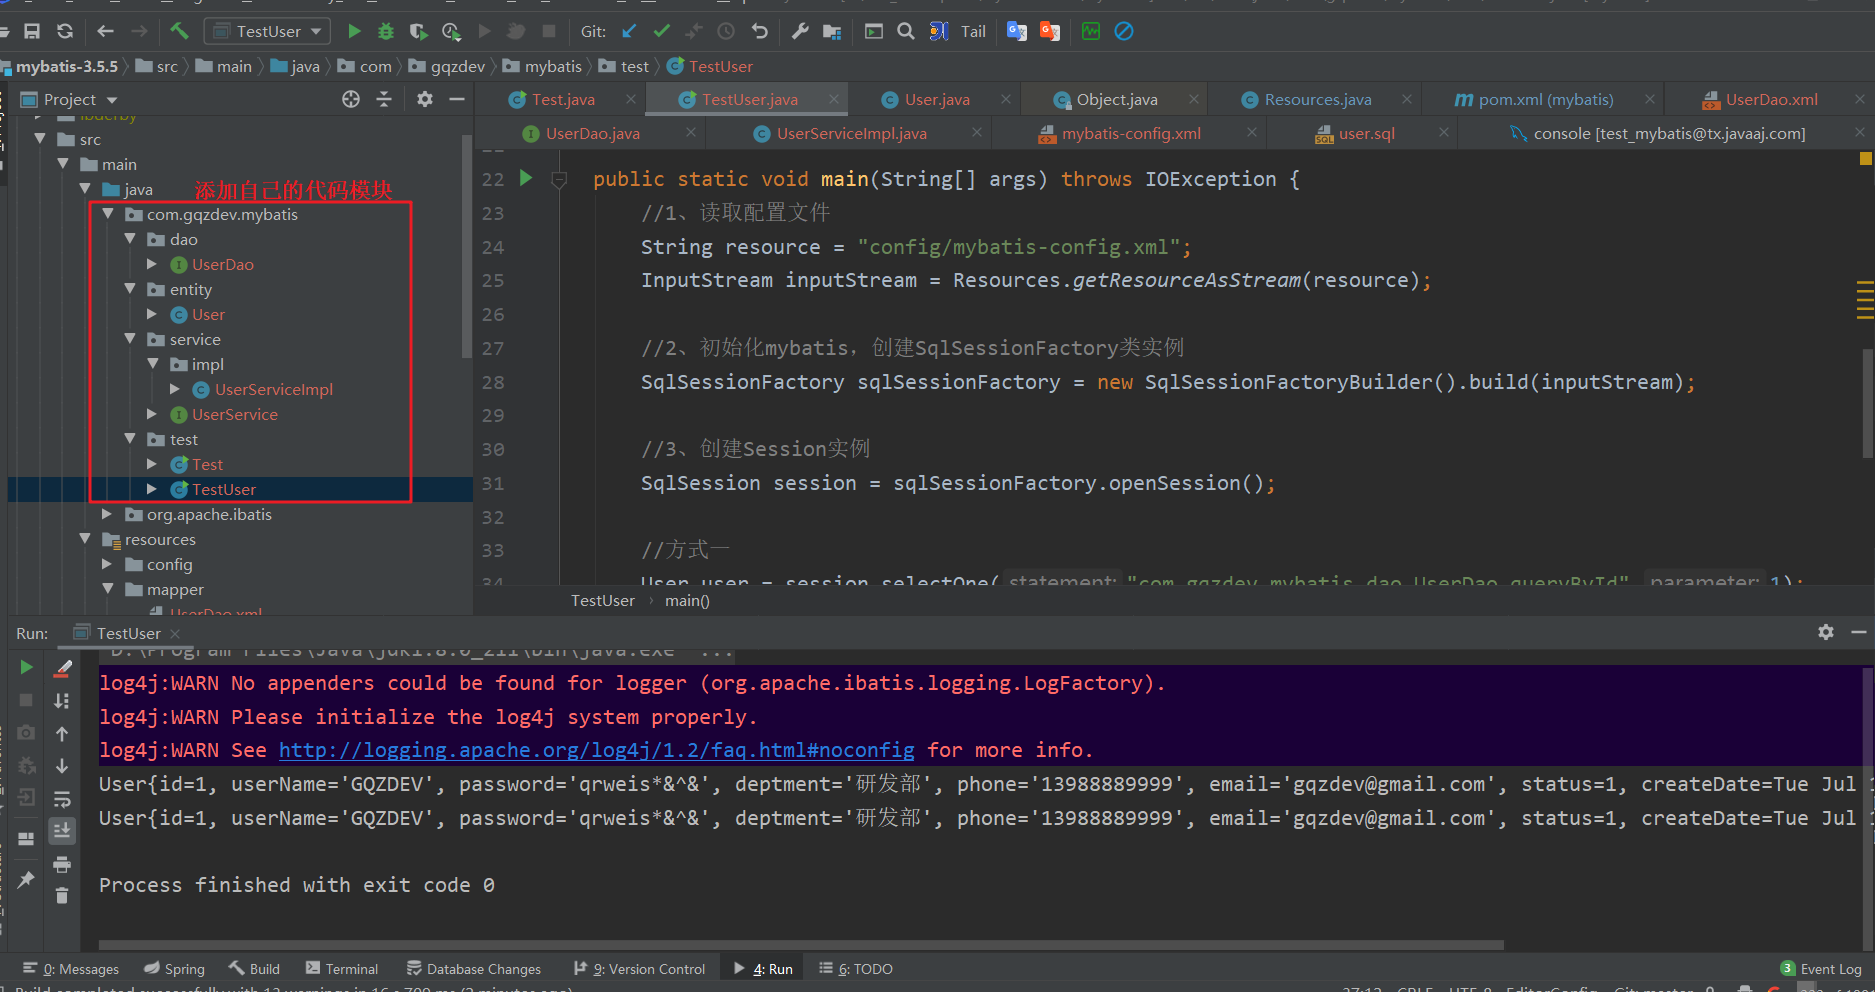Collapse the dao folder
The image size is (1875, 992).
coord(130,239)
